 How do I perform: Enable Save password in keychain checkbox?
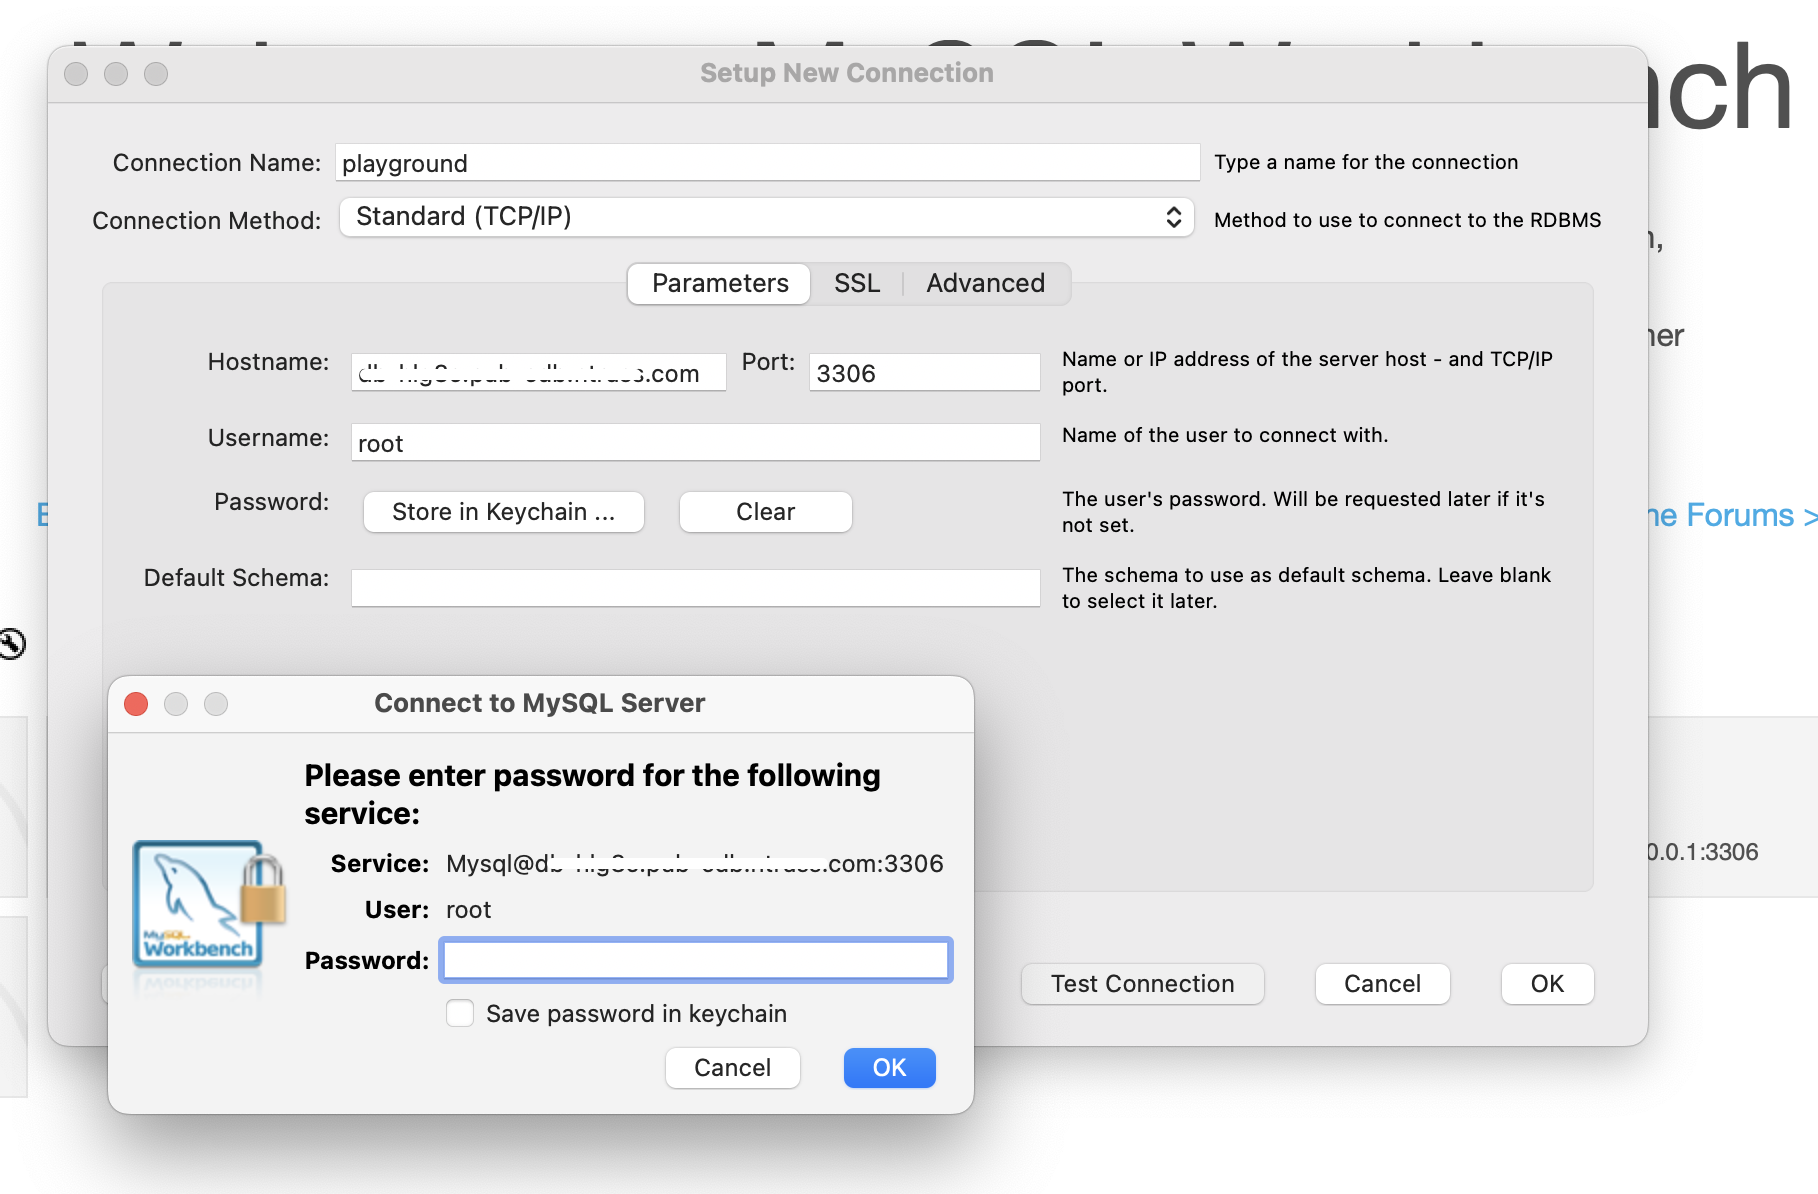(x=460, y=1013)
